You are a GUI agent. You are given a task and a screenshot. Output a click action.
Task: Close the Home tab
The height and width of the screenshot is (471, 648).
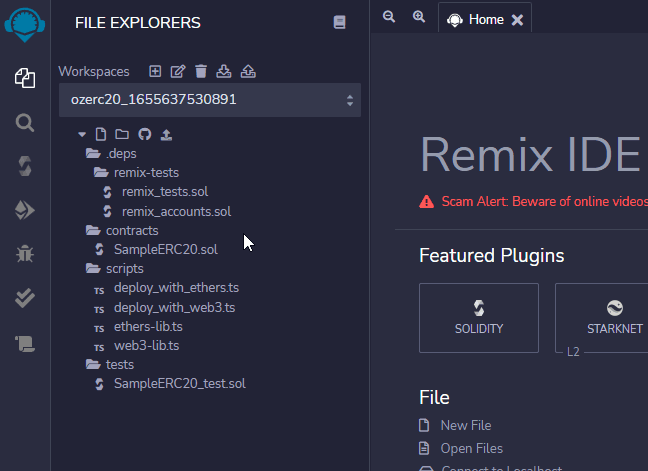517,20
